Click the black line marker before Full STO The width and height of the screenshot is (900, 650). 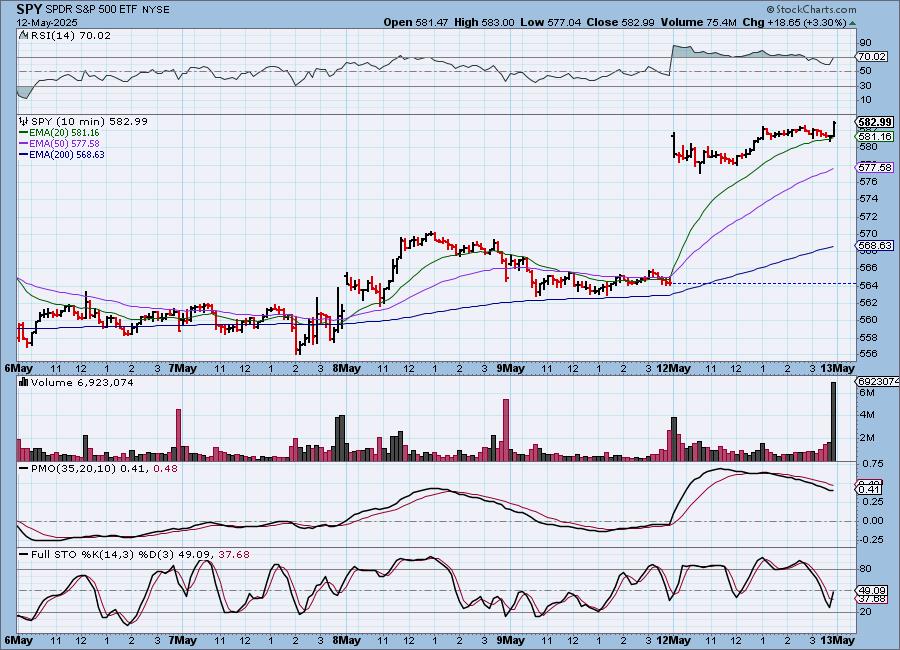pyautogui.click(x=24, y=555)
